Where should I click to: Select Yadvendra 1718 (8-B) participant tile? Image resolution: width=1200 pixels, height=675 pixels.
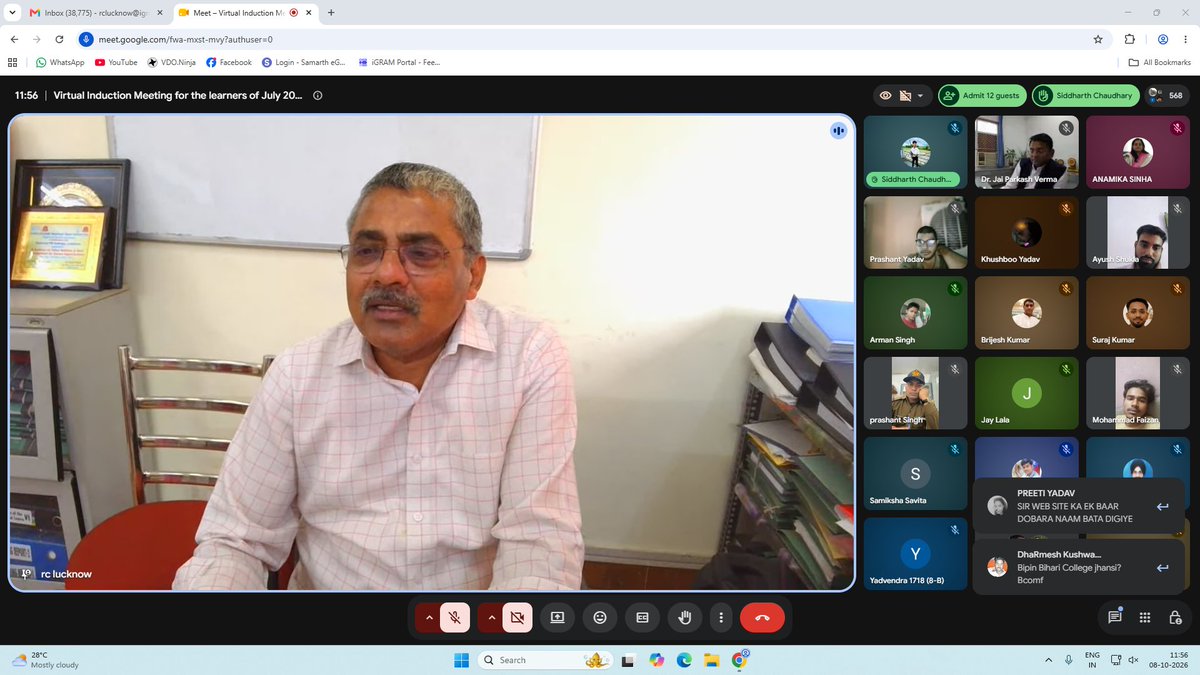(915, 554)
